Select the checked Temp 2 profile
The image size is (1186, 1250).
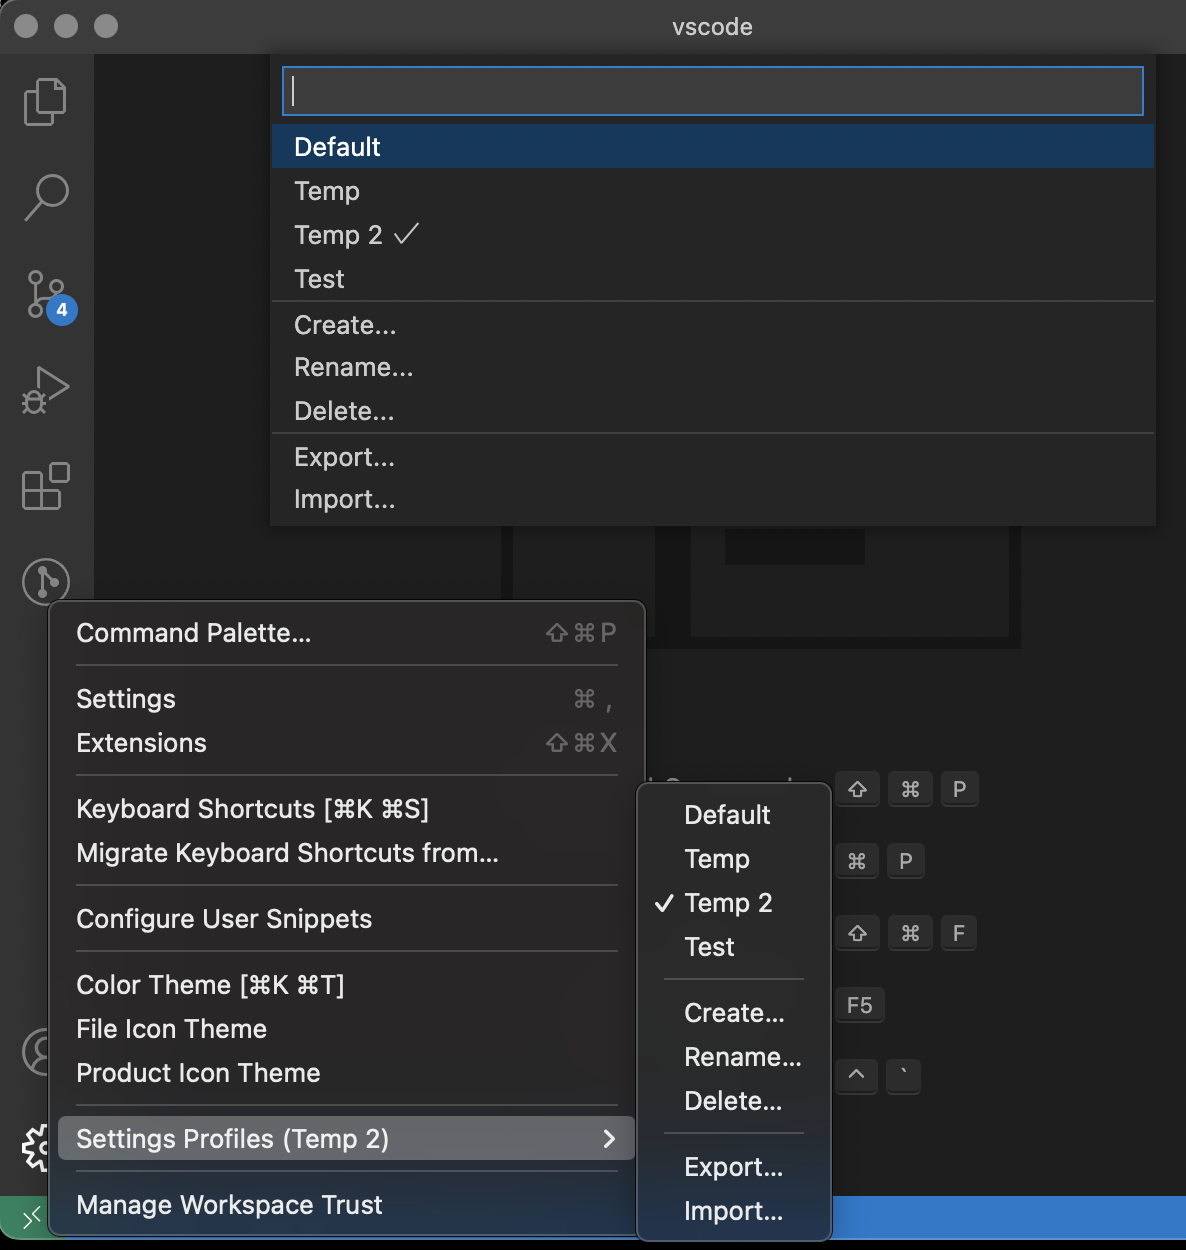click(338, 235)
